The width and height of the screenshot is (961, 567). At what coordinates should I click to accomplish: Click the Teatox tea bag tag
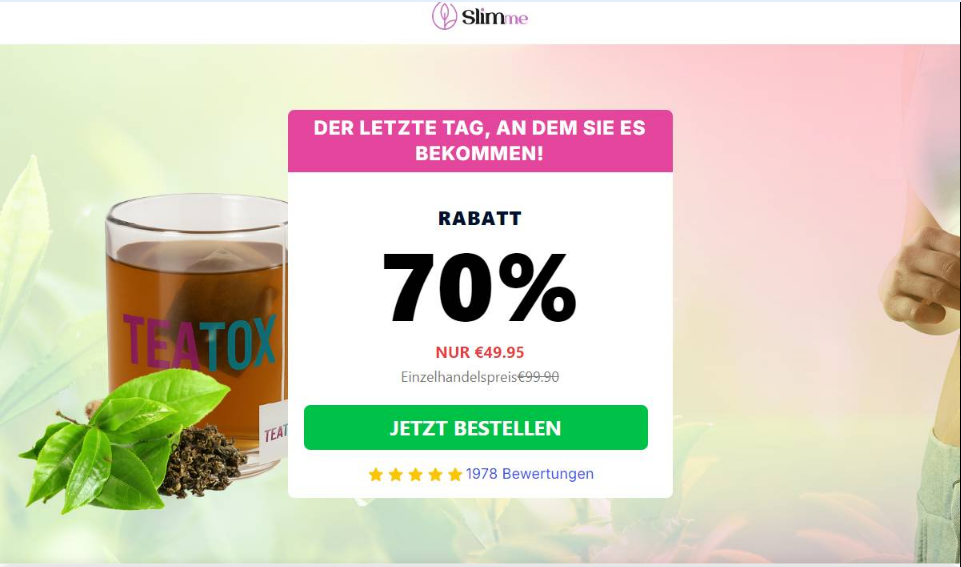coord(273,433)
